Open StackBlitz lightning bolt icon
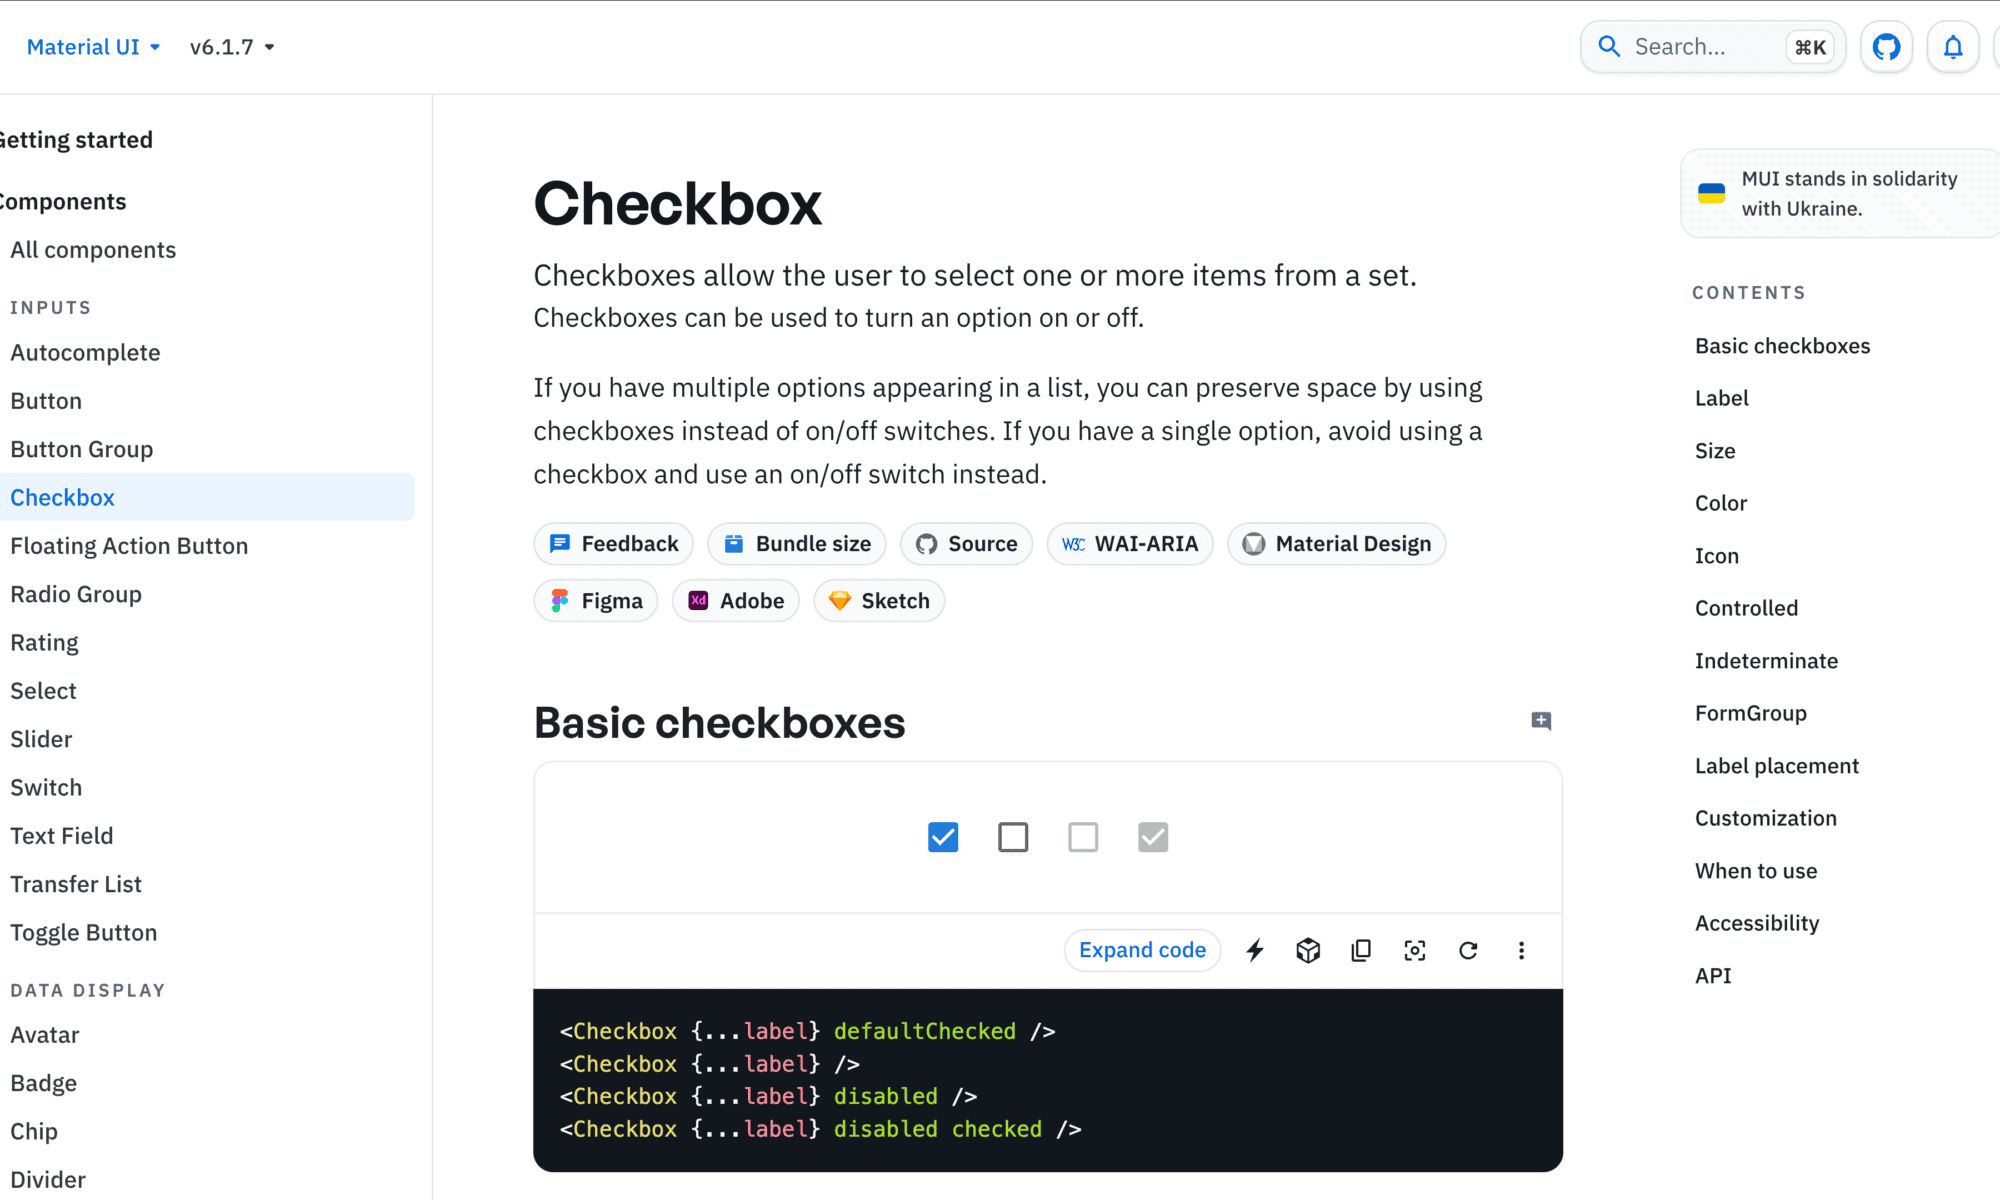 tap(1255, 950)
